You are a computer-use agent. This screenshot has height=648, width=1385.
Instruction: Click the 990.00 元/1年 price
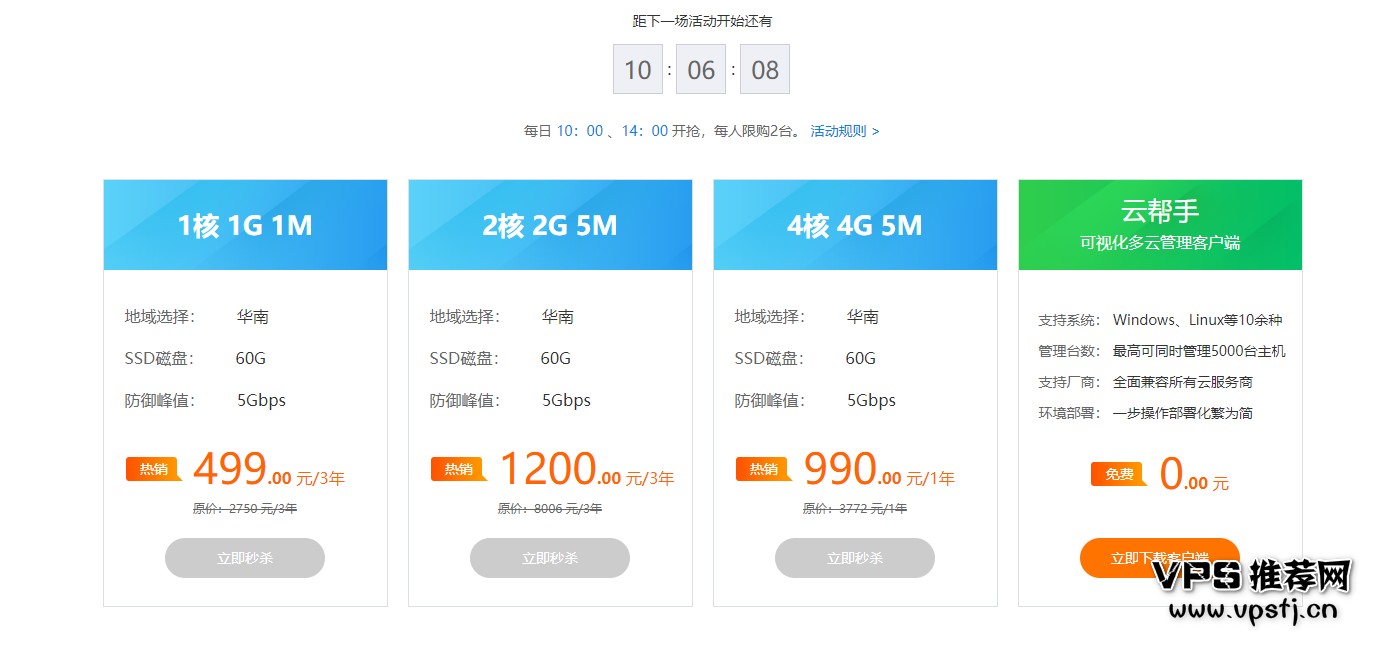pos(879,469)
